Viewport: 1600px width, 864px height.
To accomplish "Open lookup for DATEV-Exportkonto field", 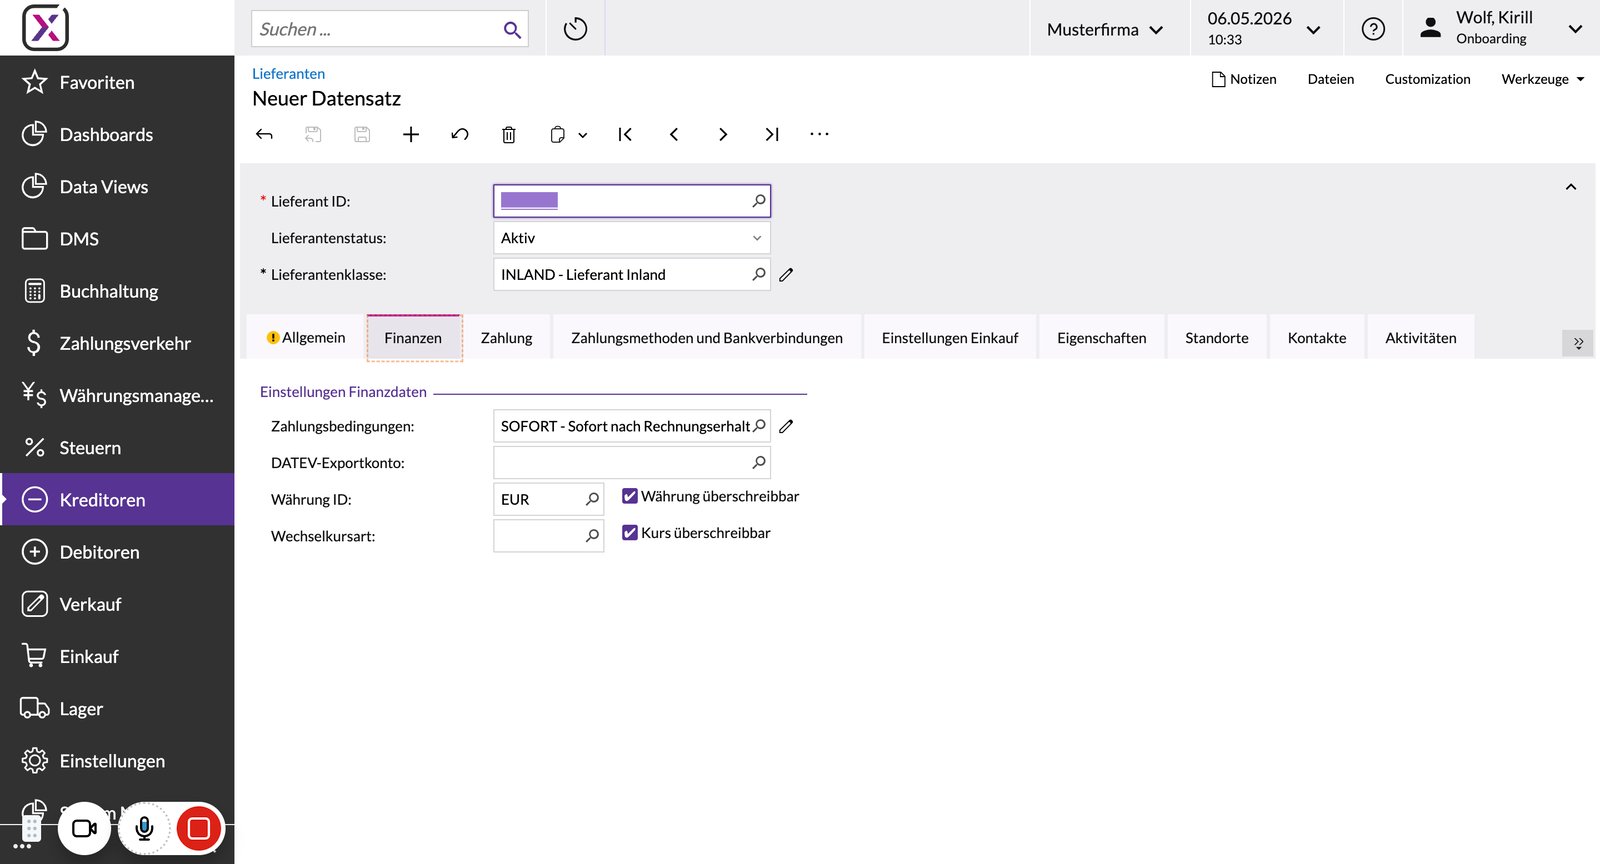I will (759, 462).
